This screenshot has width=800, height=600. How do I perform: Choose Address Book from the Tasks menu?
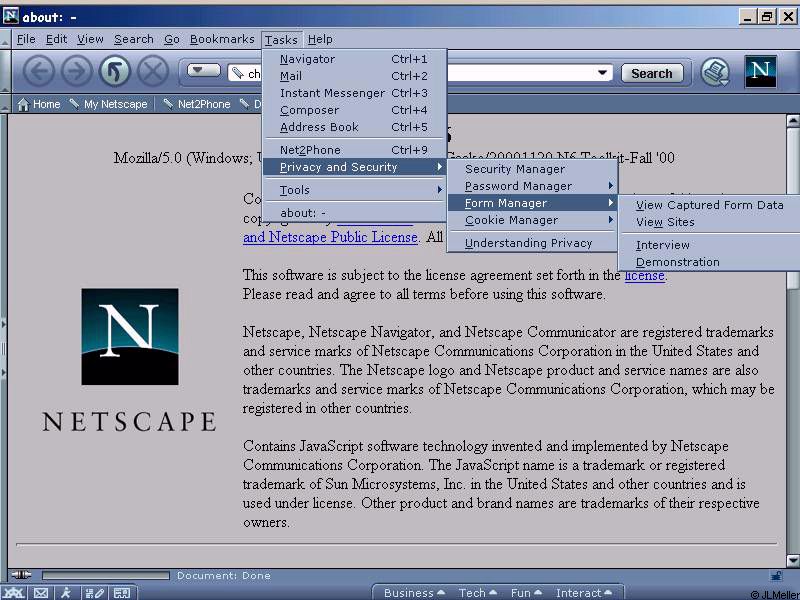click(x=354, y=127)
